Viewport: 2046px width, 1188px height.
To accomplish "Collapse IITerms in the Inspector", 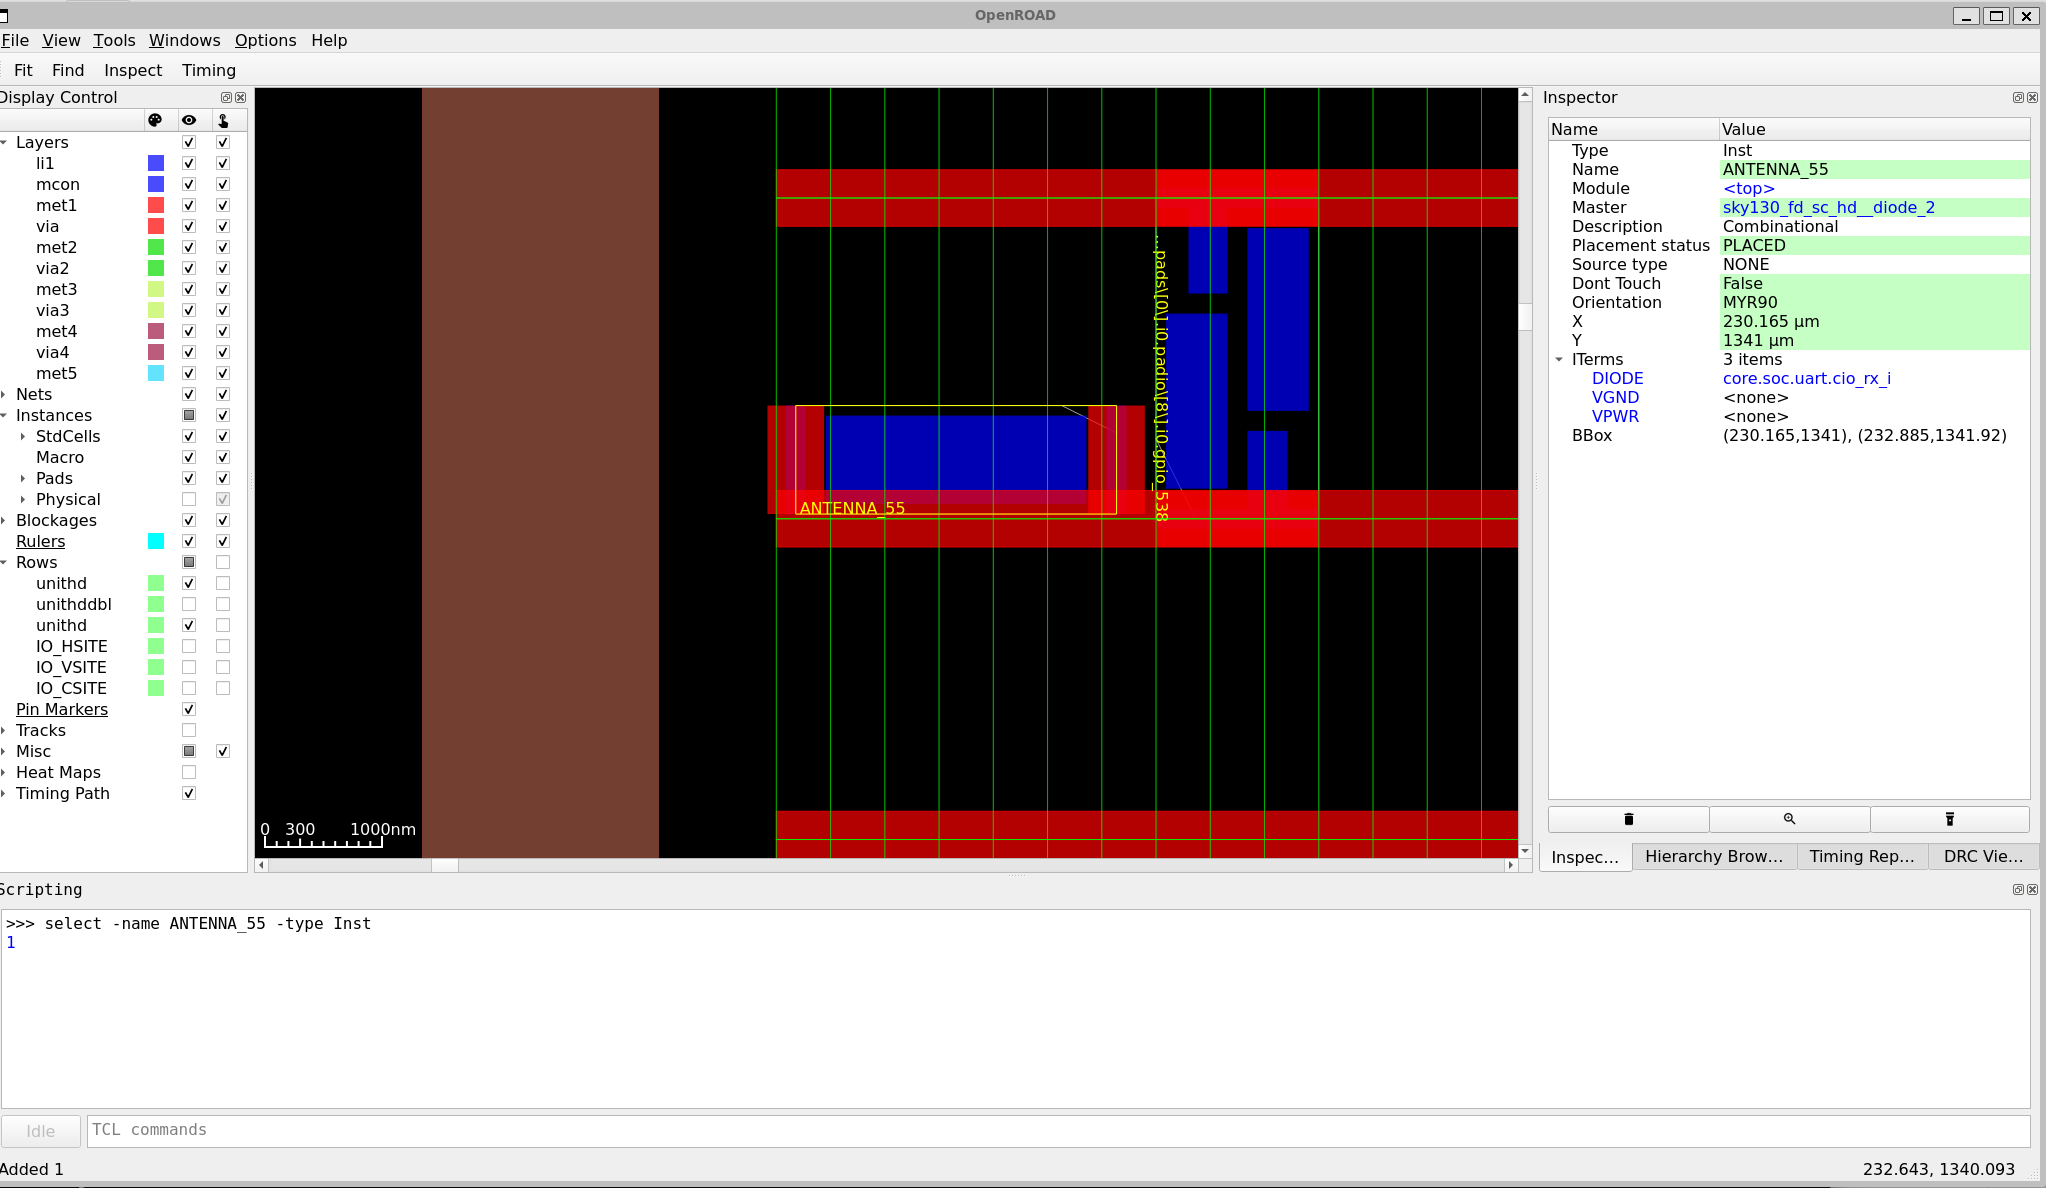I will click(x=1561, y=359).
